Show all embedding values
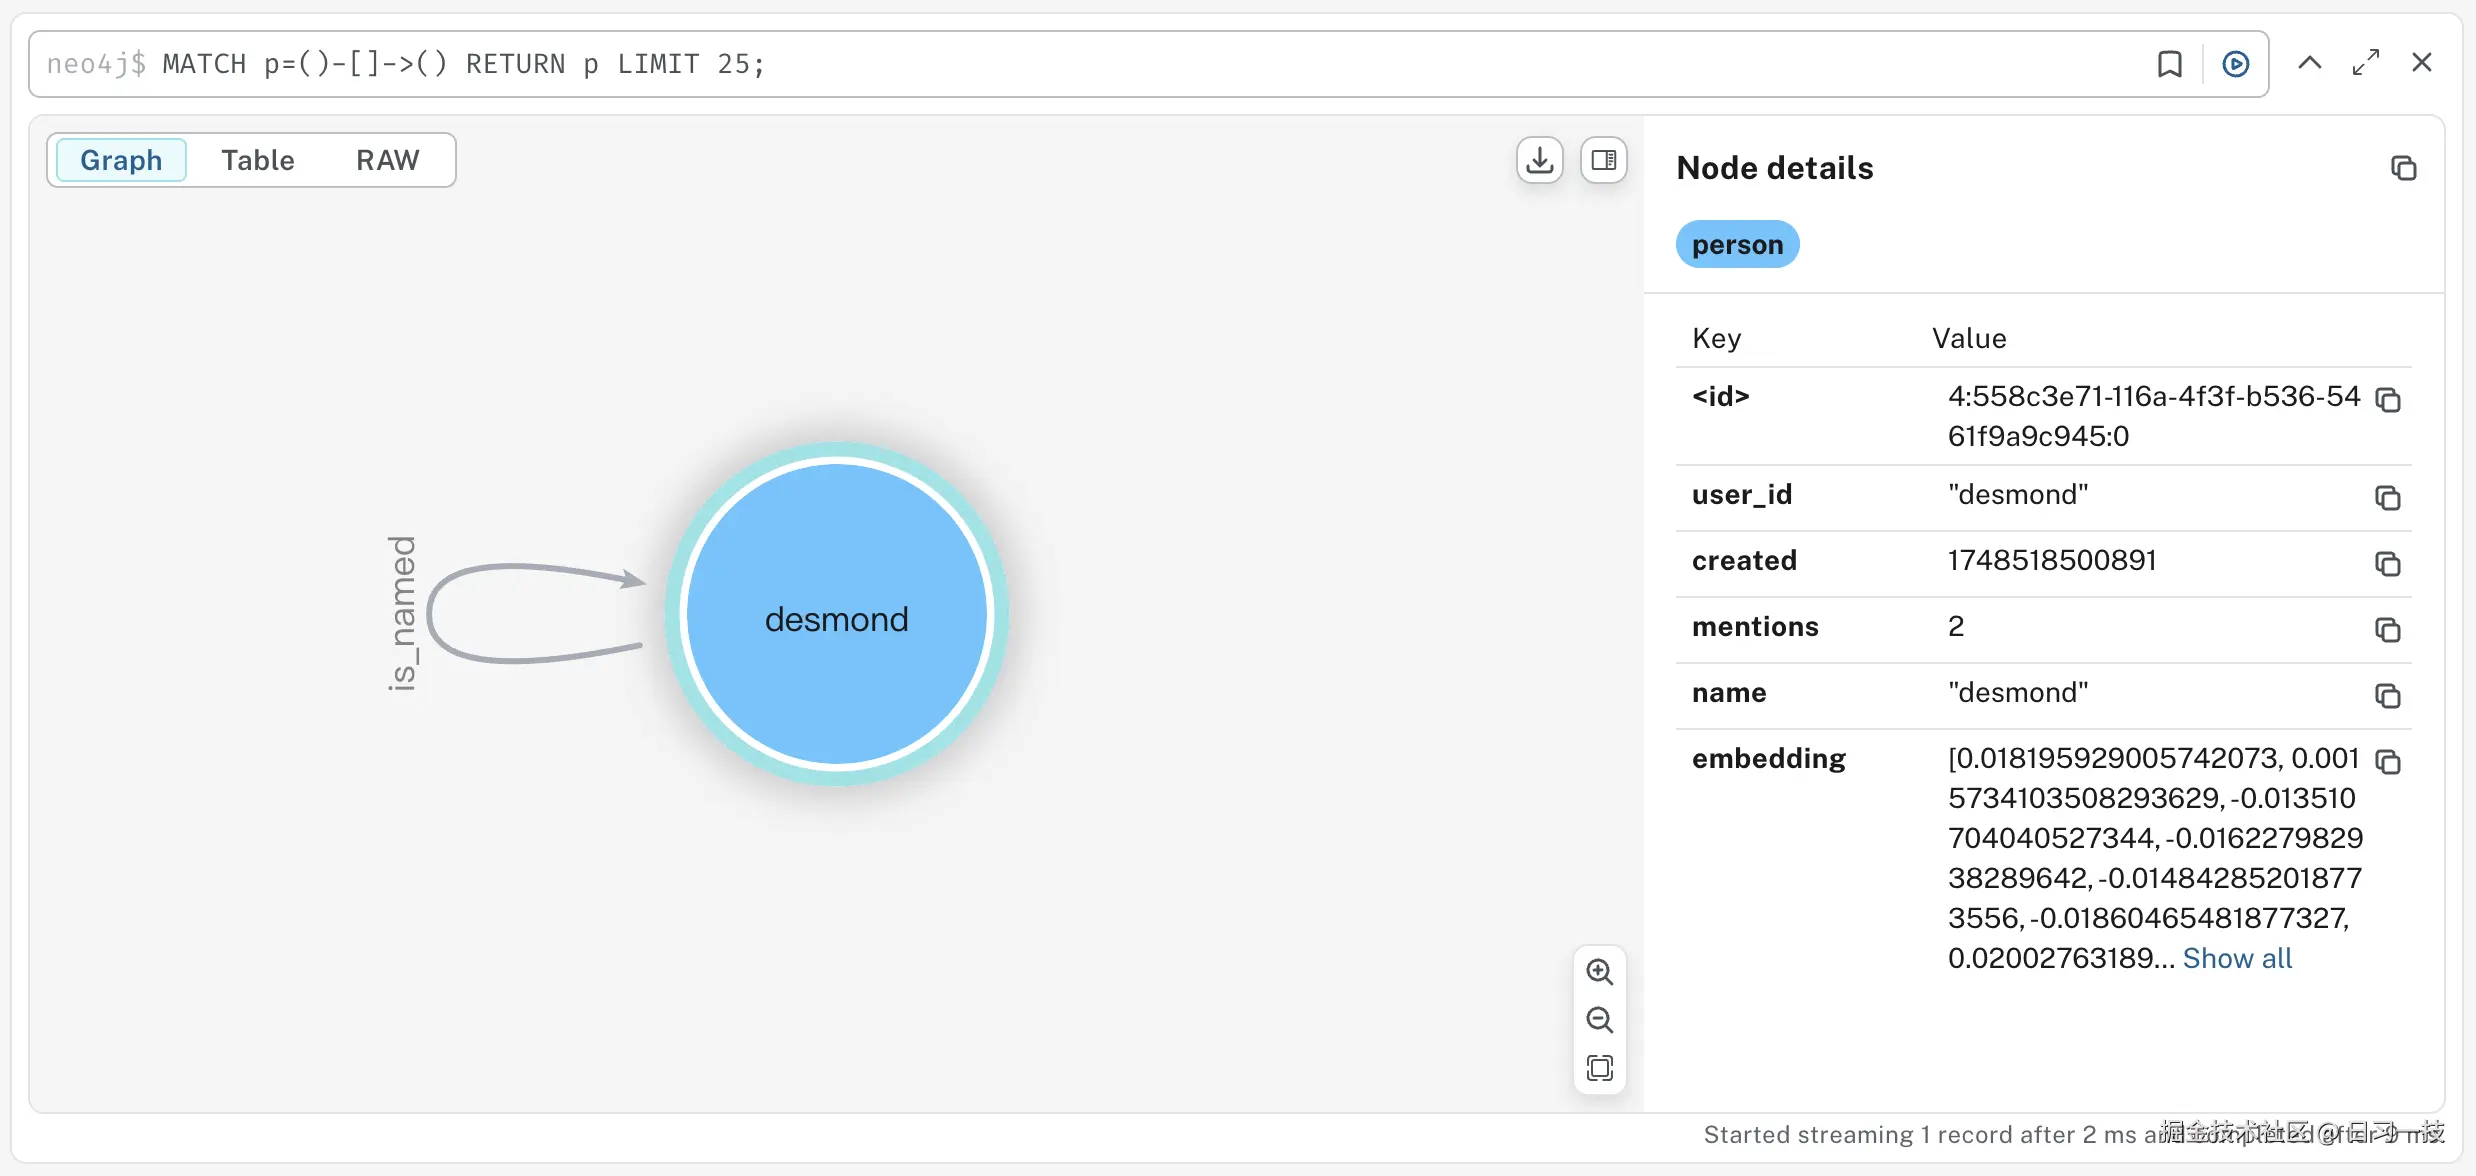The height and width of the screenshot is (1176, 2476). 2239,957
